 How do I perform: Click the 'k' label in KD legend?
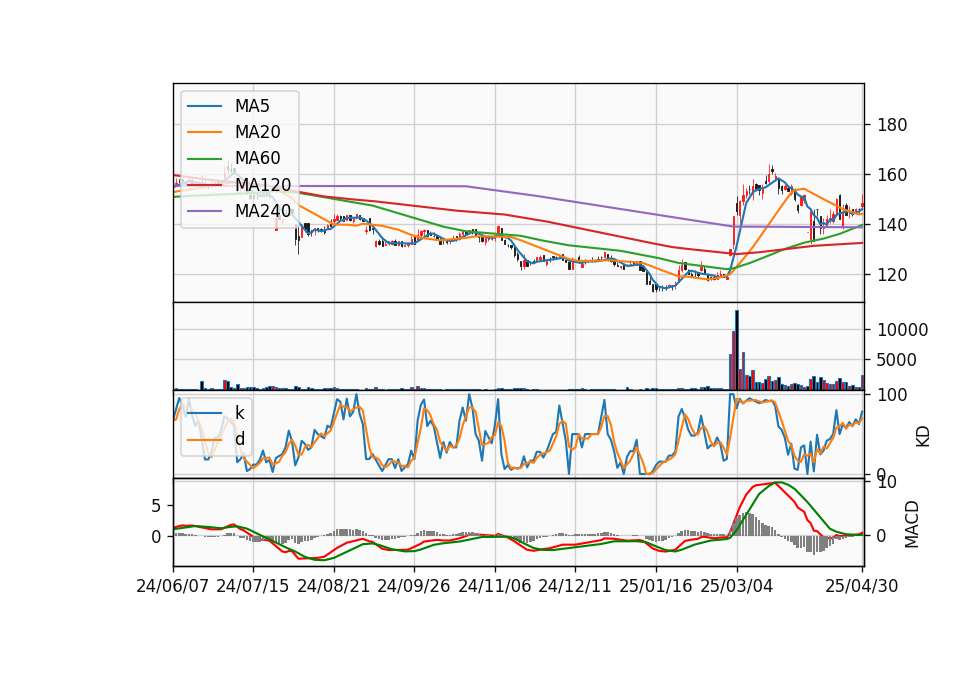(239, 413)
